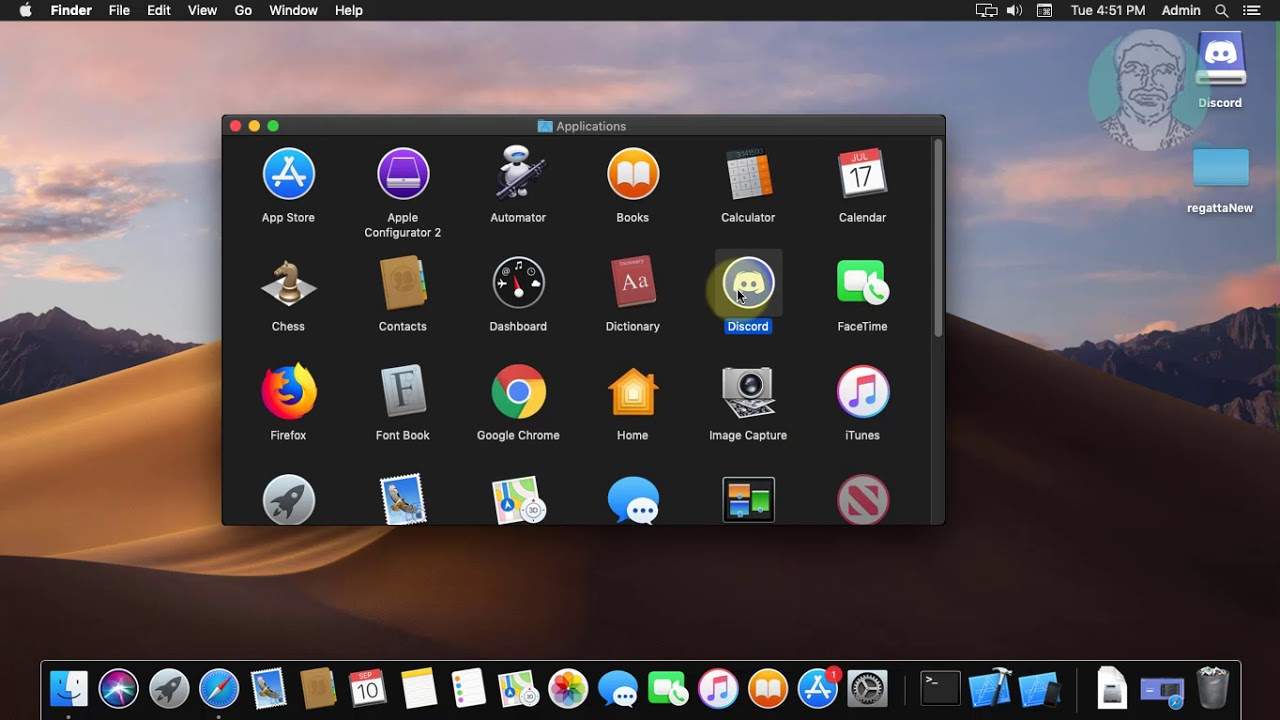
Task: Select Books in the Applications window
Action: 633,175
